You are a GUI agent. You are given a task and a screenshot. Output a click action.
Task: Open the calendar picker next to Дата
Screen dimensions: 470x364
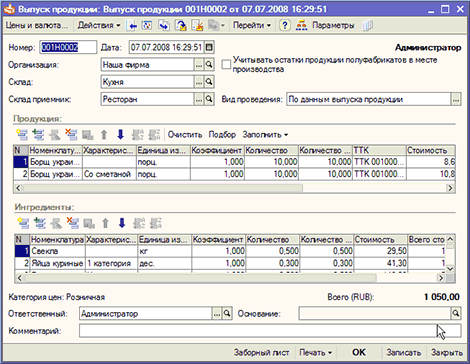209,47
